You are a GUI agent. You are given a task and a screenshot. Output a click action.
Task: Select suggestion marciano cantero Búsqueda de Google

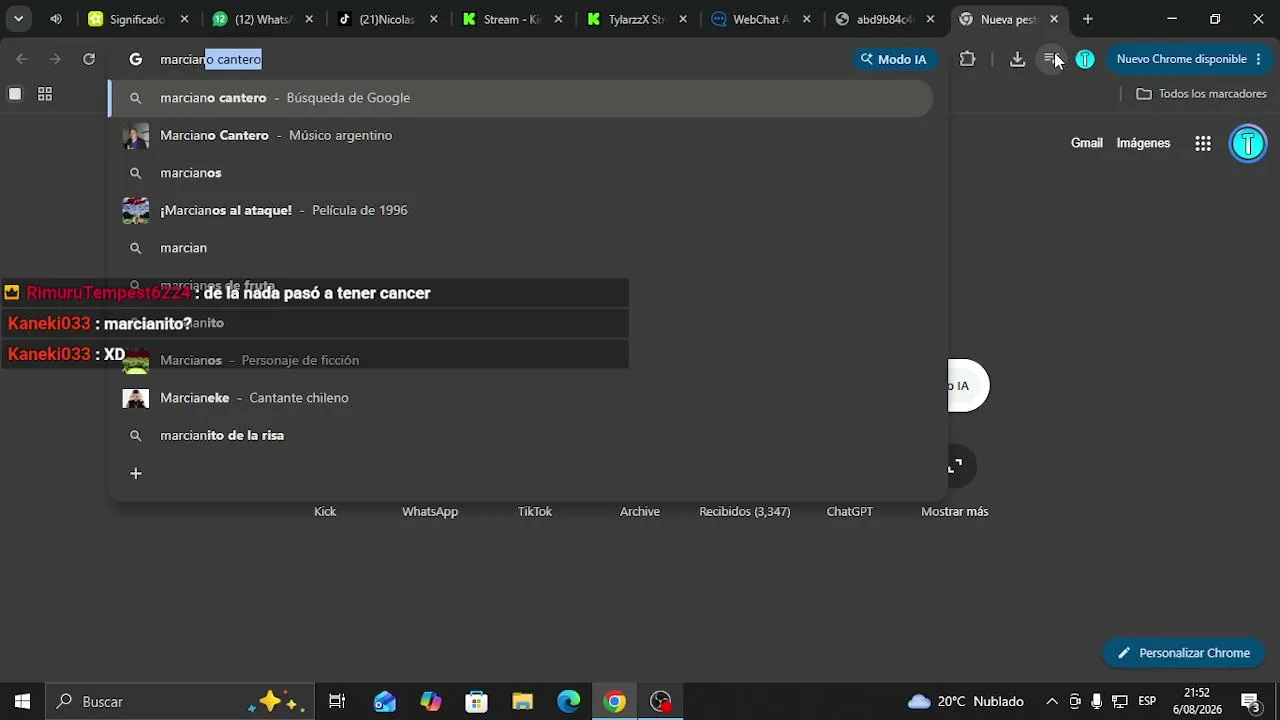(520, 98)
